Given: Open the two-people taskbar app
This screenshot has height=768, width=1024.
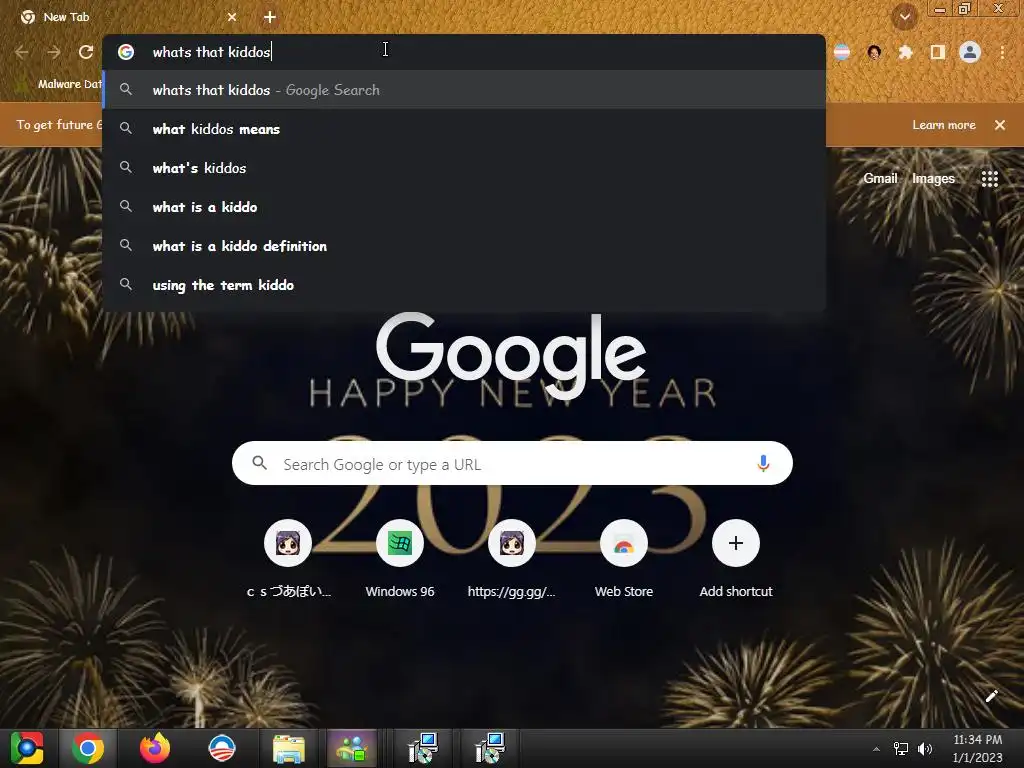Looking at the screenshot, I should [x=352, y=748].
